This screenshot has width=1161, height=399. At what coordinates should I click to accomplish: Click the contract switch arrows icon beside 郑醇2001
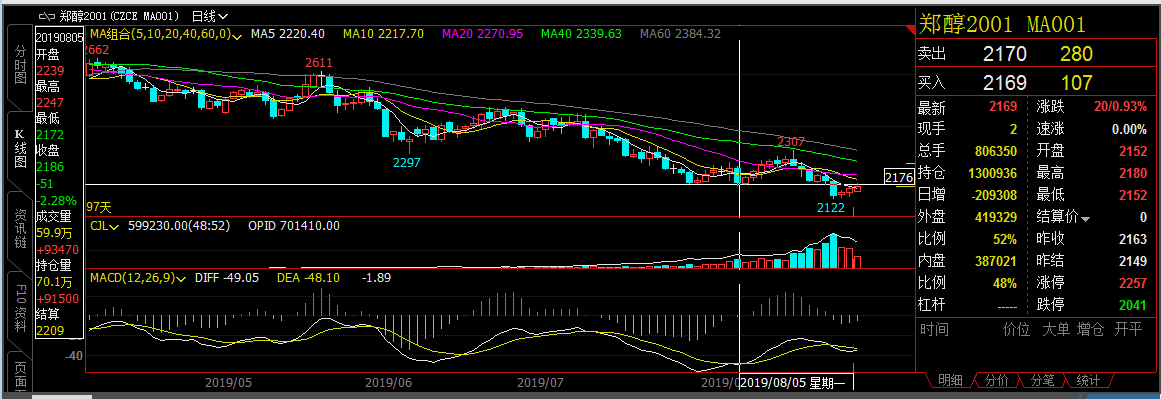(47, 15)
